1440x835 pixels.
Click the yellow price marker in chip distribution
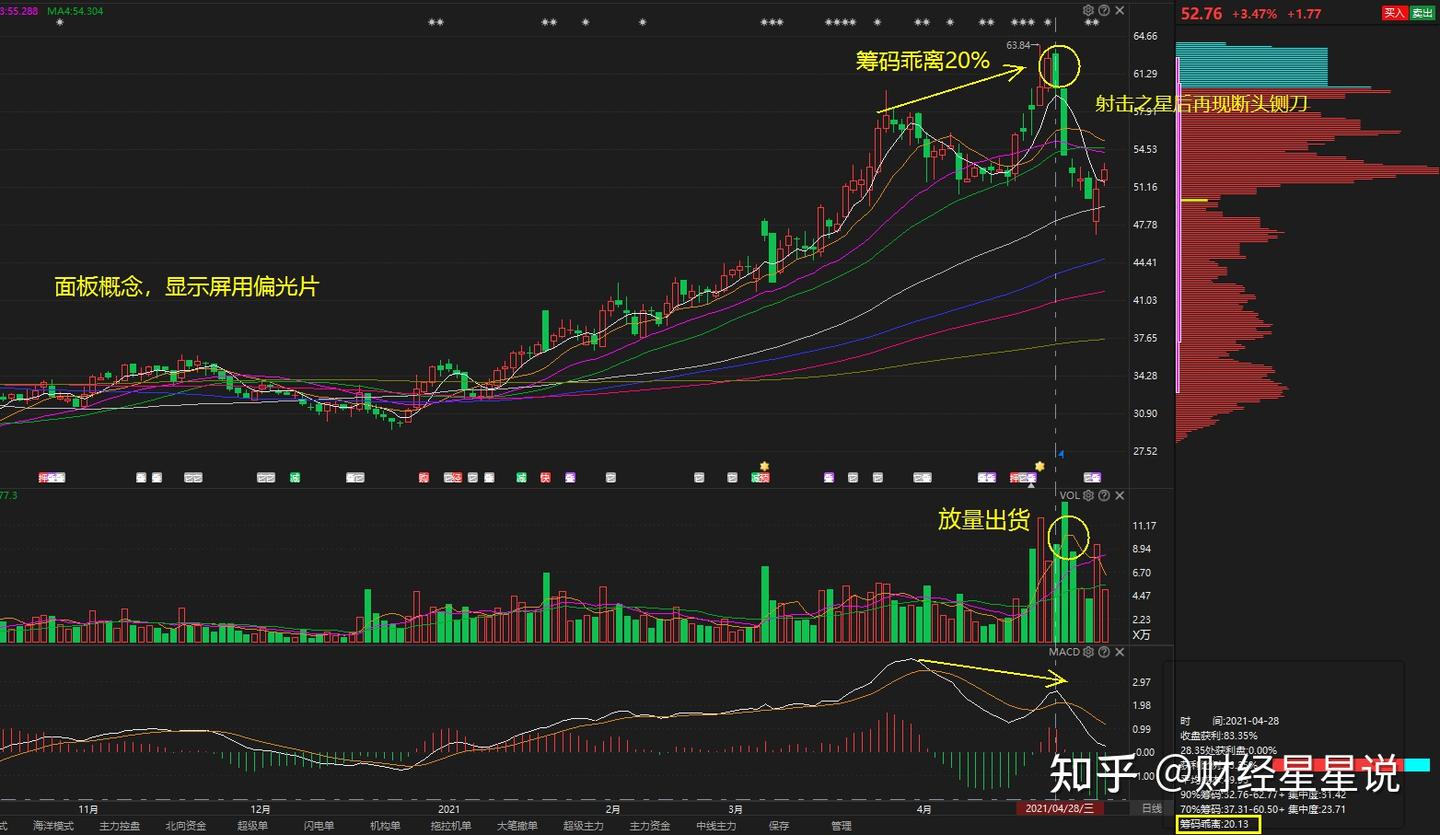tap(1194, 201)
